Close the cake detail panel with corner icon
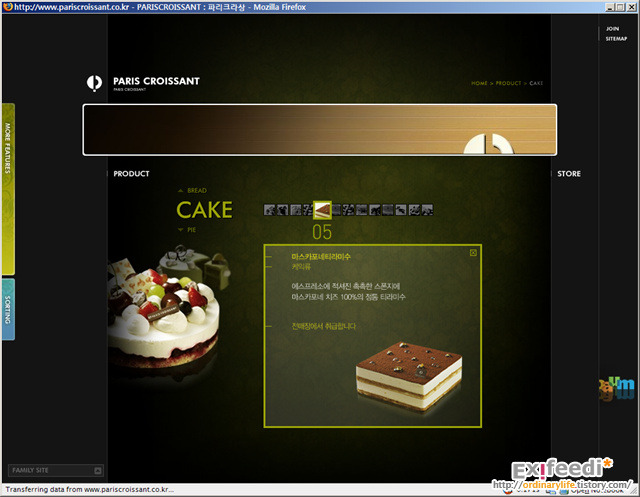The height and width of the screenshot is (497, 640). click(473, 253)
